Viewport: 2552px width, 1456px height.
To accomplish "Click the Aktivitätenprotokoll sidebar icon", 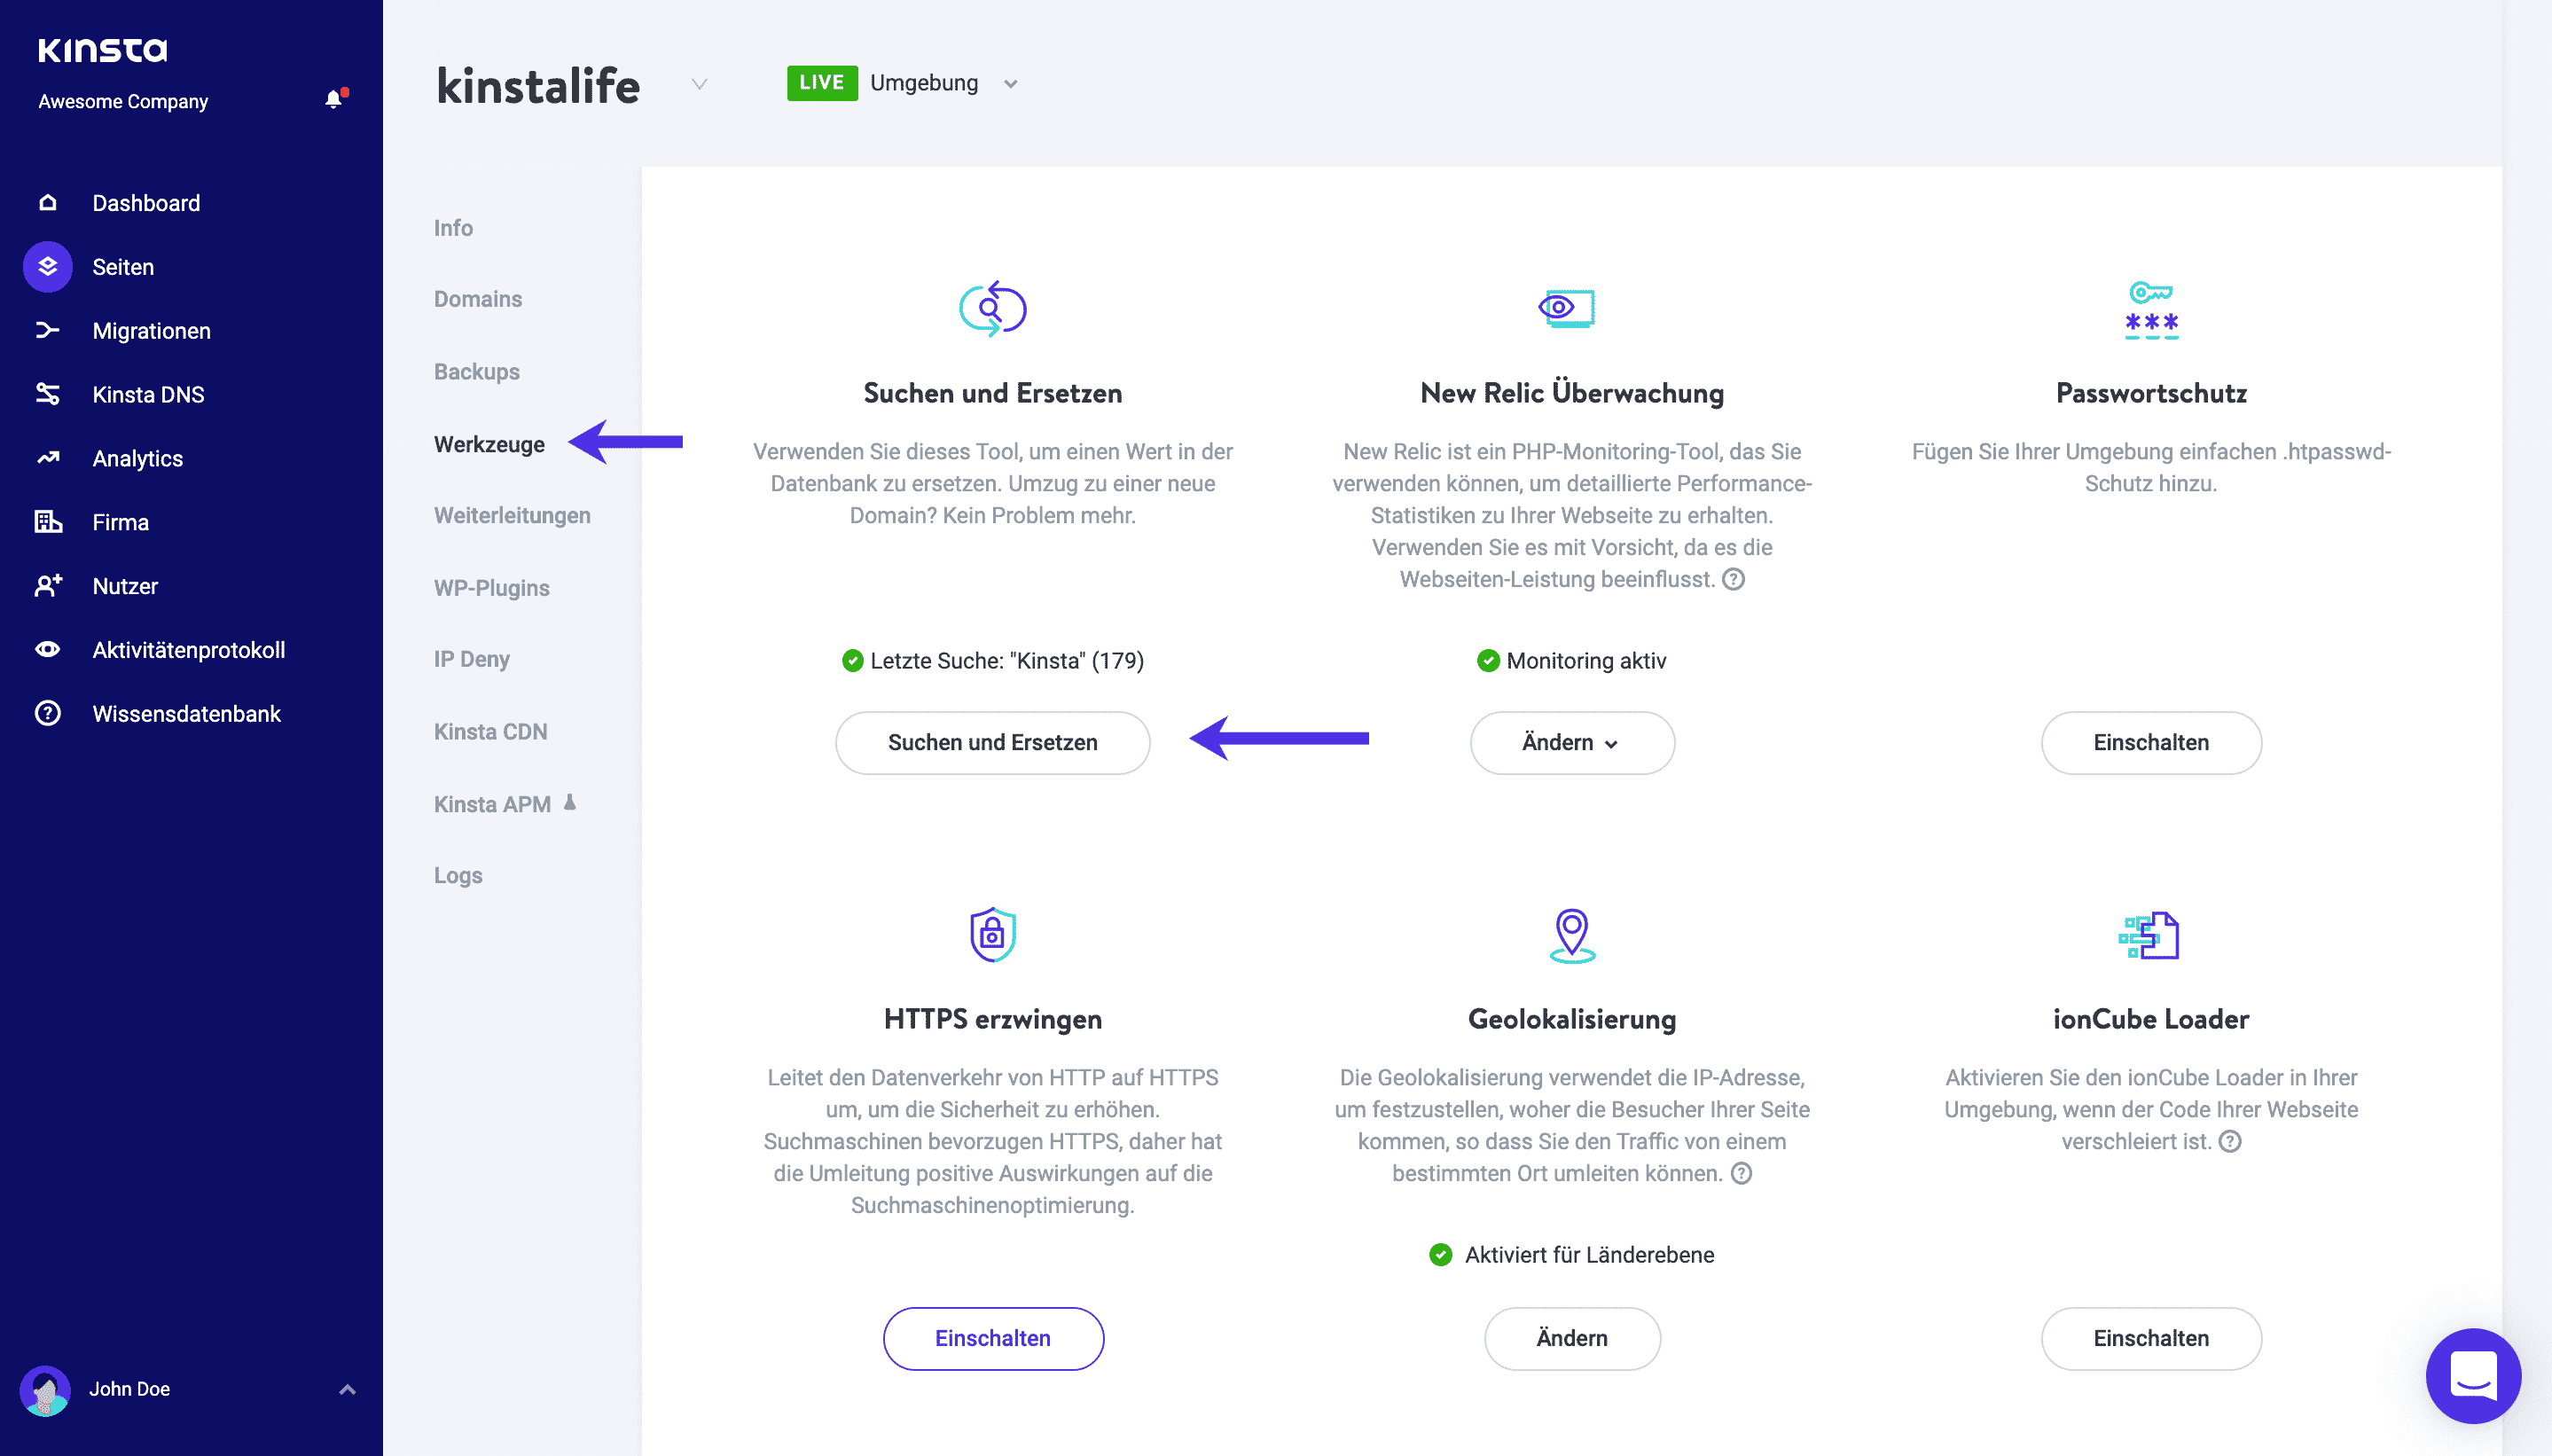I will 49,648.
